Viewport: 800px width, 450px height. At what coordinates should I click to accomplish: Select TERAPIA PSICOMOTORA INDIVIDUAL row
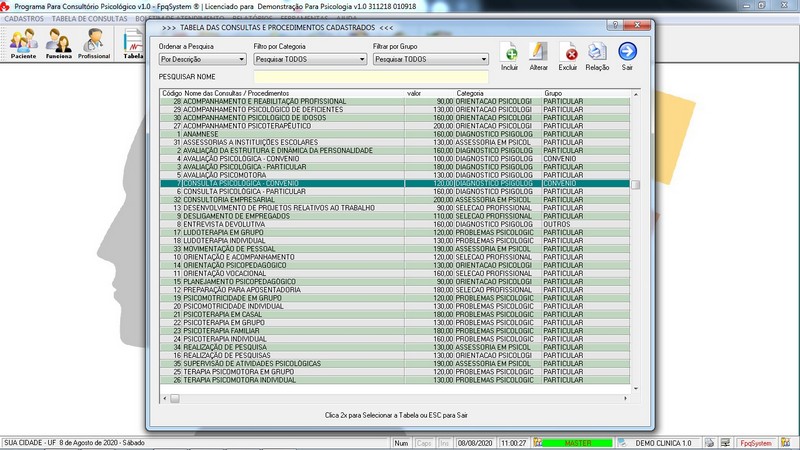(395, 380)
